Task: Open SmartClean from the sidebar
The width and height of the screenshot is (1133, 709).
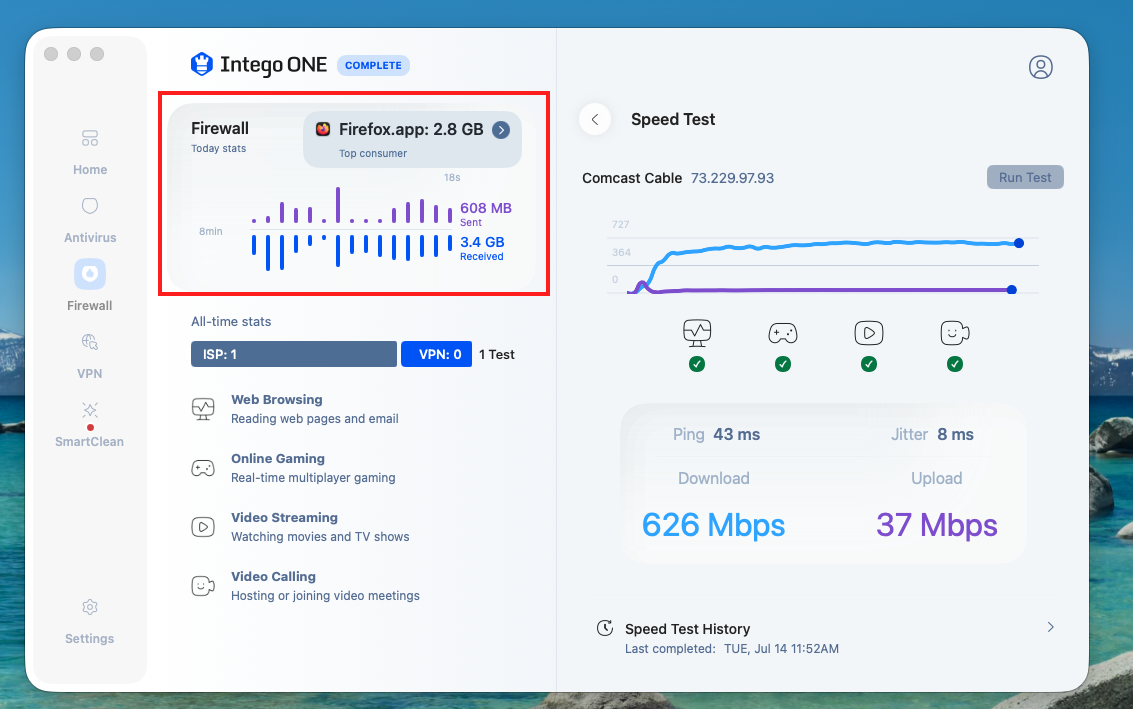Action: (x=90, y=425)
